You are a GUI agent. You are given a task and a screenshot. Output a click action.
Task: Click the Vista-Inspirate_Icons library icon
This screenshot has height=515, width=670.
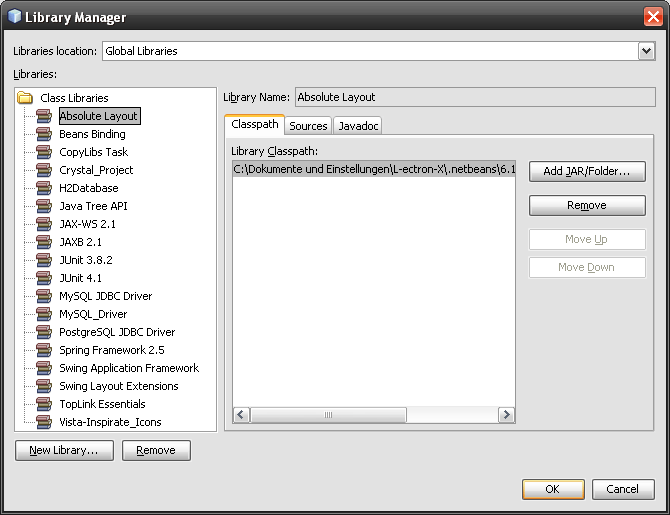tap(44, 422)
